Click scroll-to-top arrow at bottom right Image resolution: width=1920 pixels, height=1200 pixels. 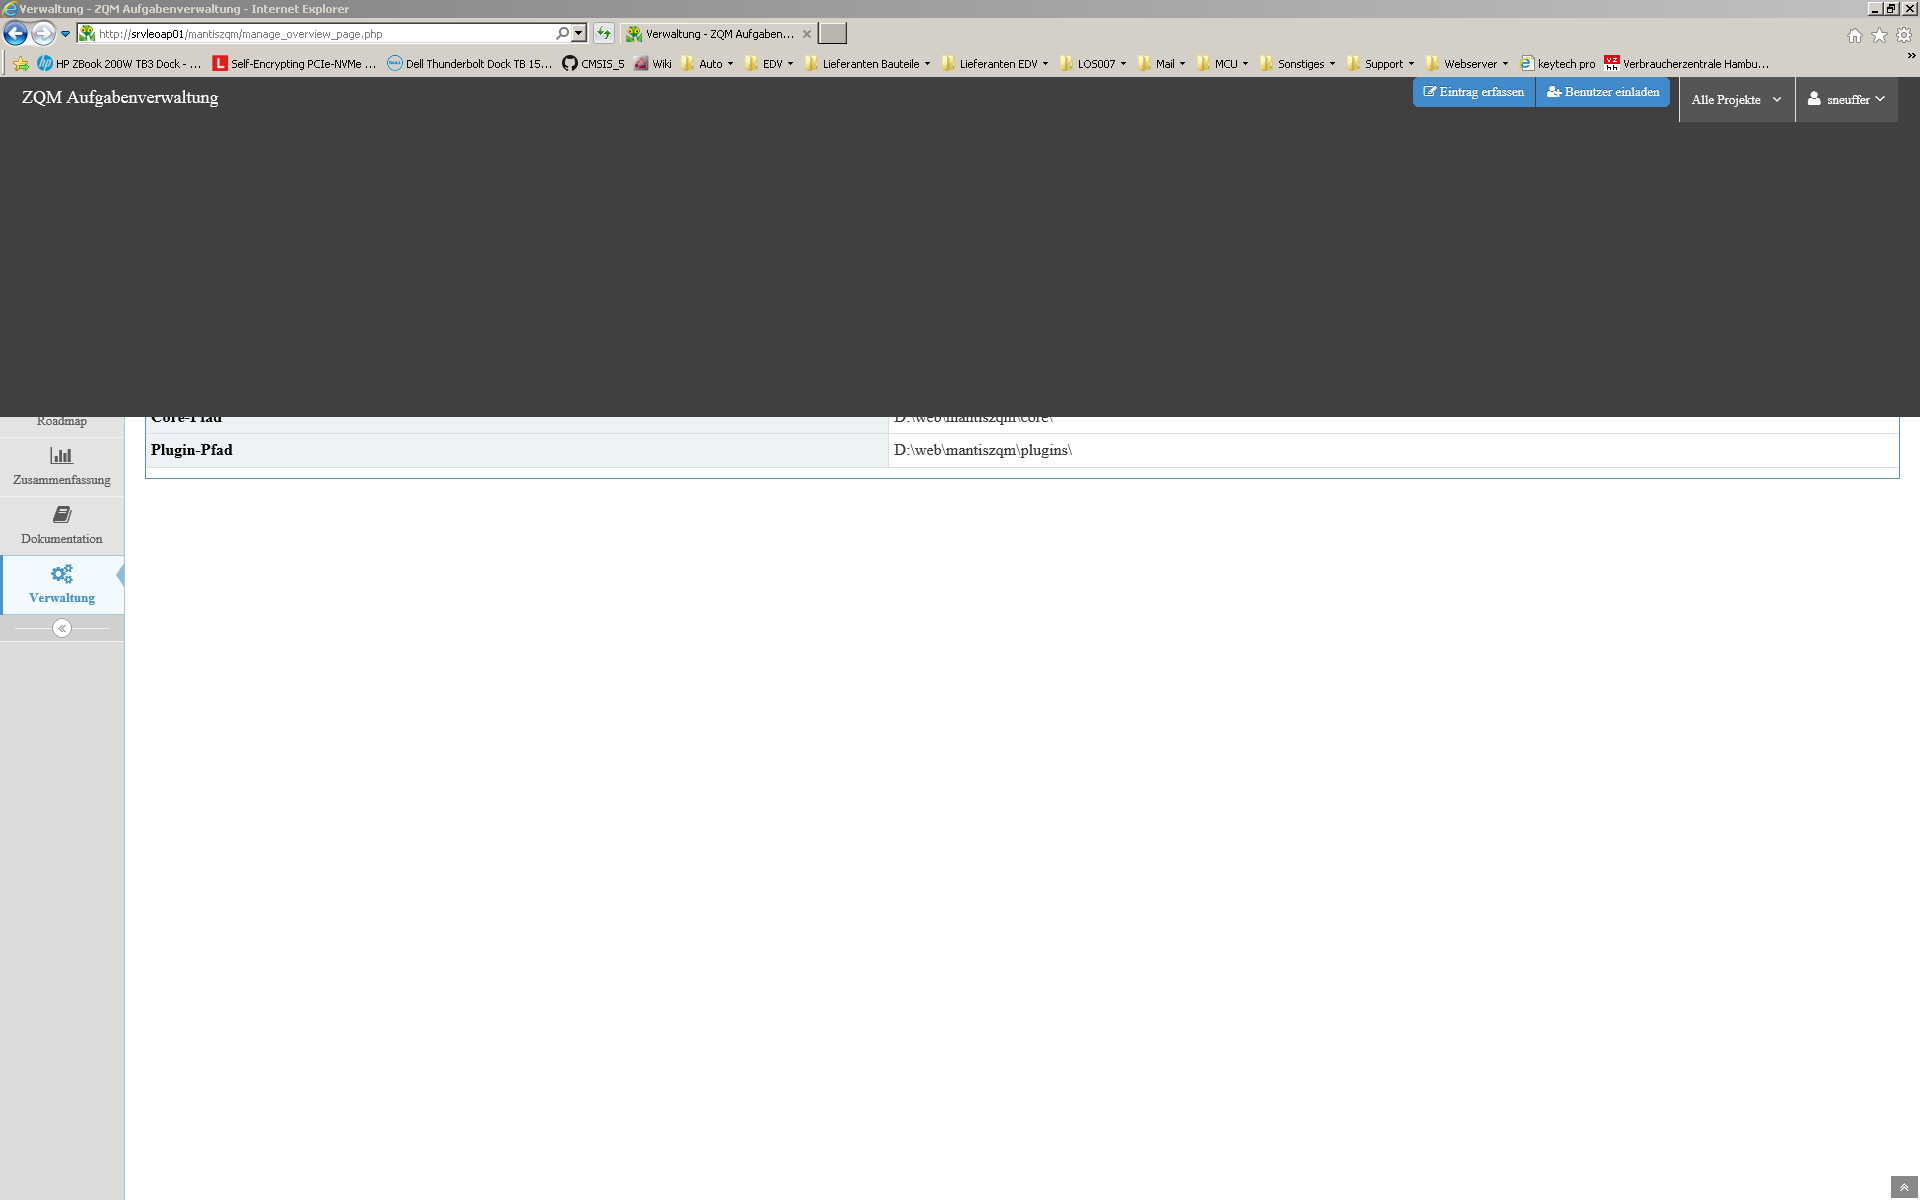(x=1904, y=1187)
